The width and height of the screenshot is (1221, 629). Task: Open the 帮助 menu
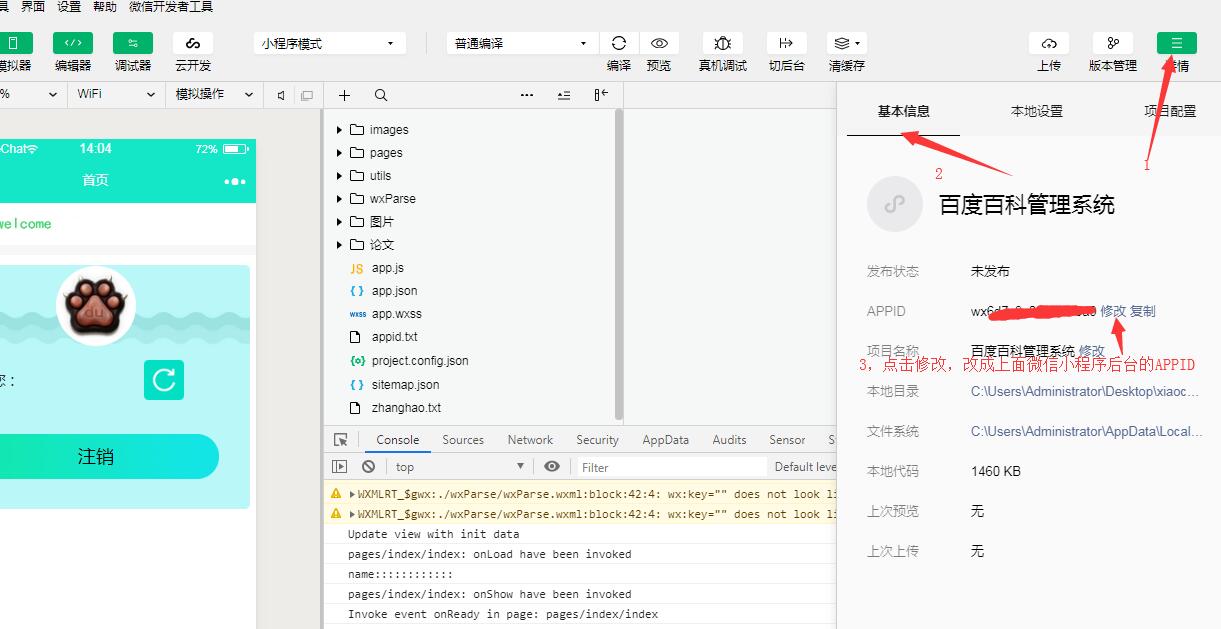[104, 7]
